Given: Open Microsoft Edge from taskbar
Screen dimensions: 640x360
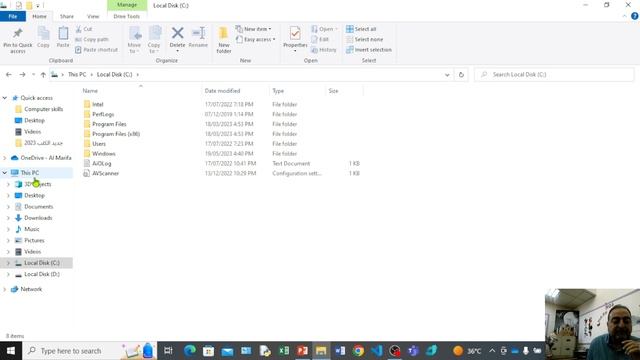Looking at the screenshot, I should point(190,351).
